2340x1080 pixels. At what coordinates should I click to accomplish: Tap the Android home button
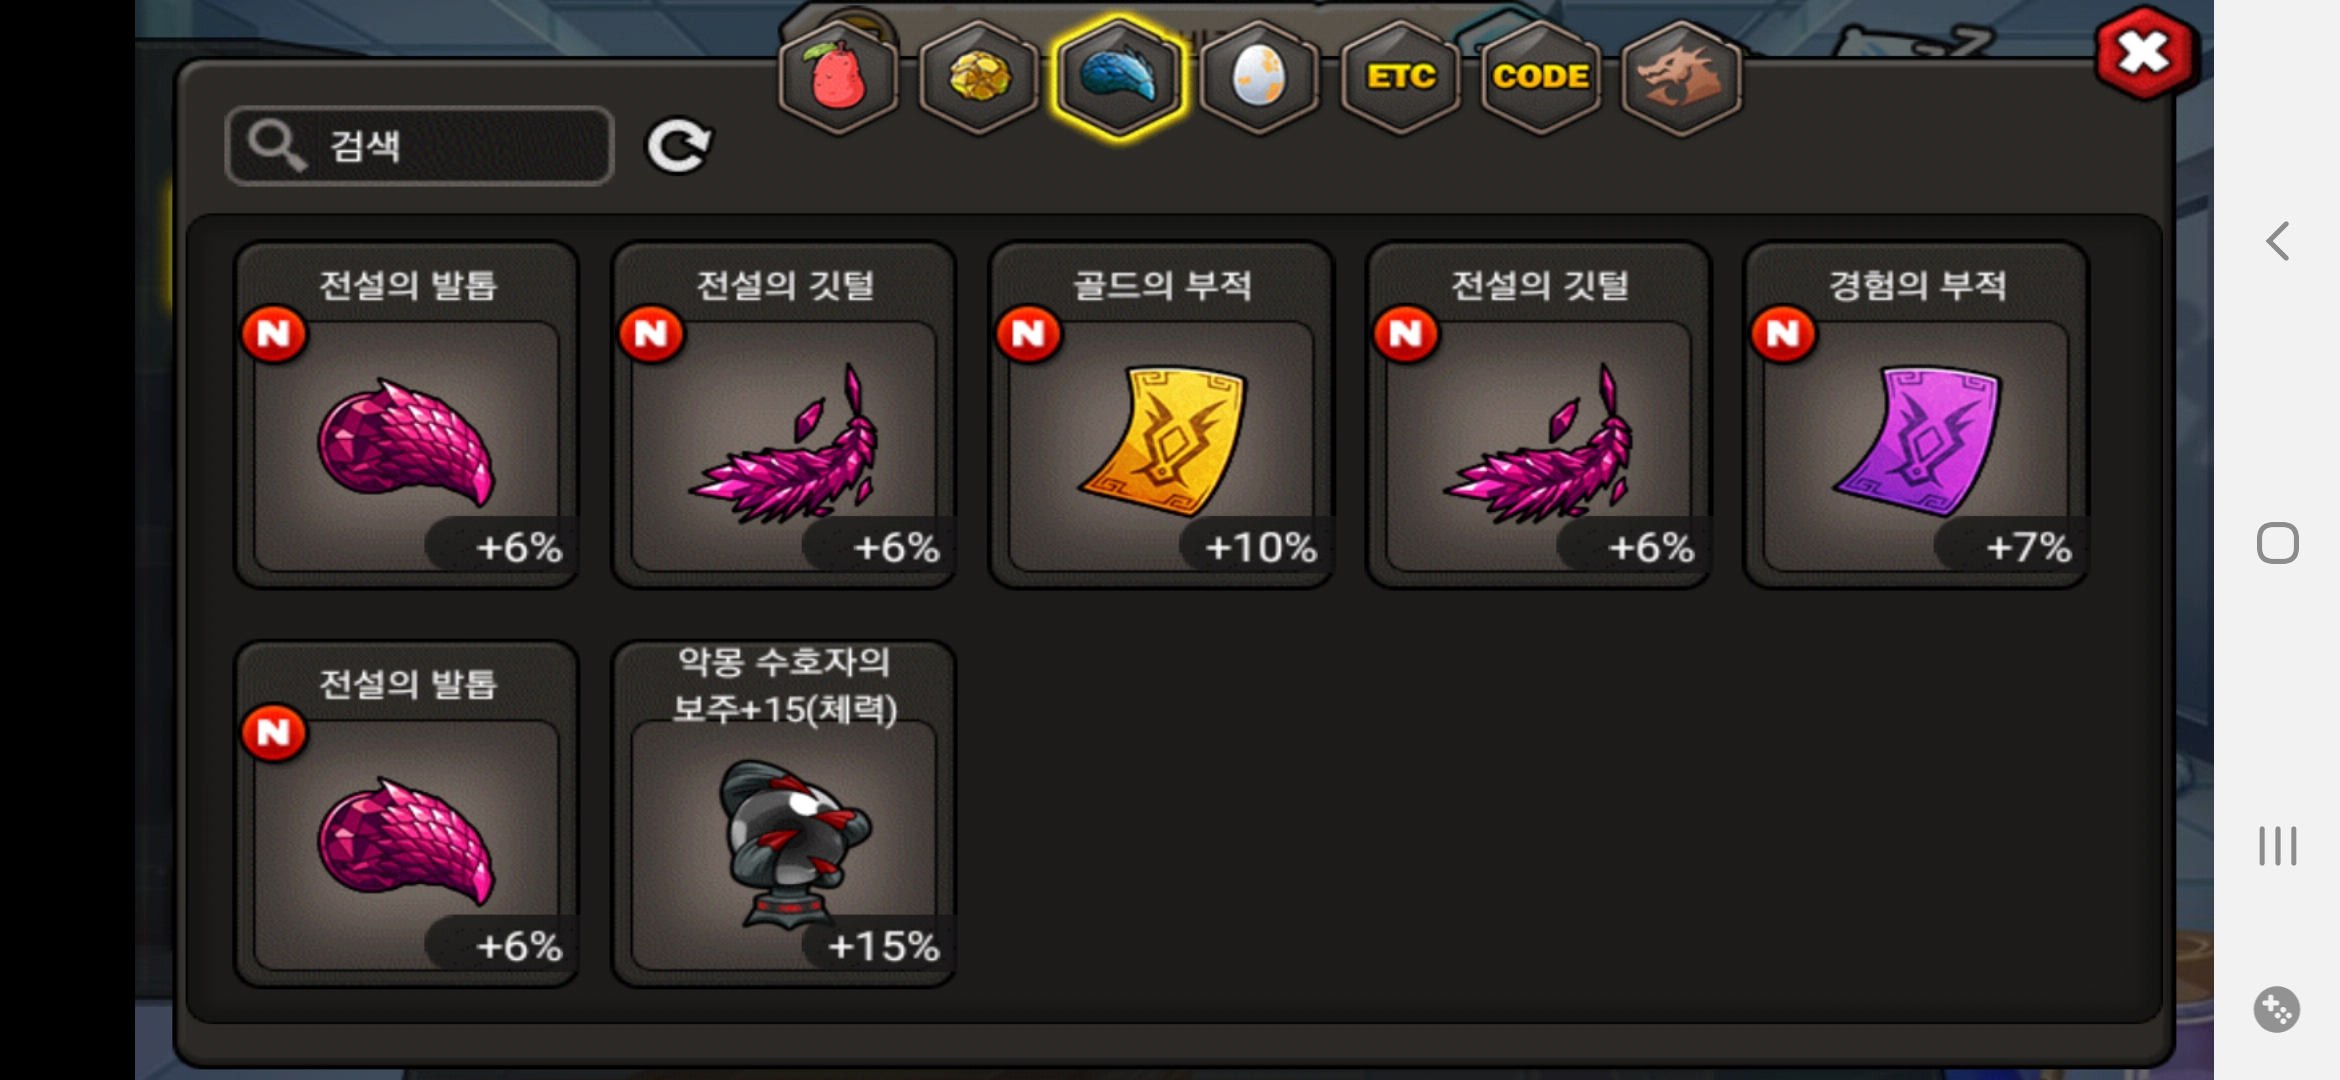[2277, 543]
